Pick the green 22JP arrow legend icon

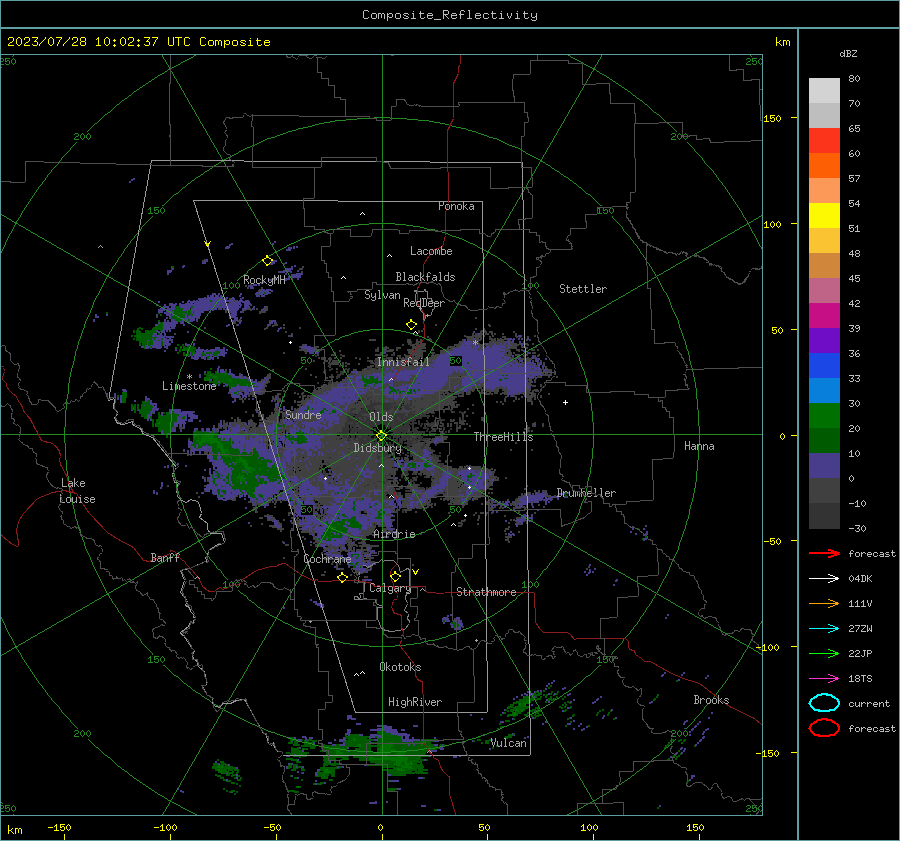pyautogui.click(x=824, y=653)
